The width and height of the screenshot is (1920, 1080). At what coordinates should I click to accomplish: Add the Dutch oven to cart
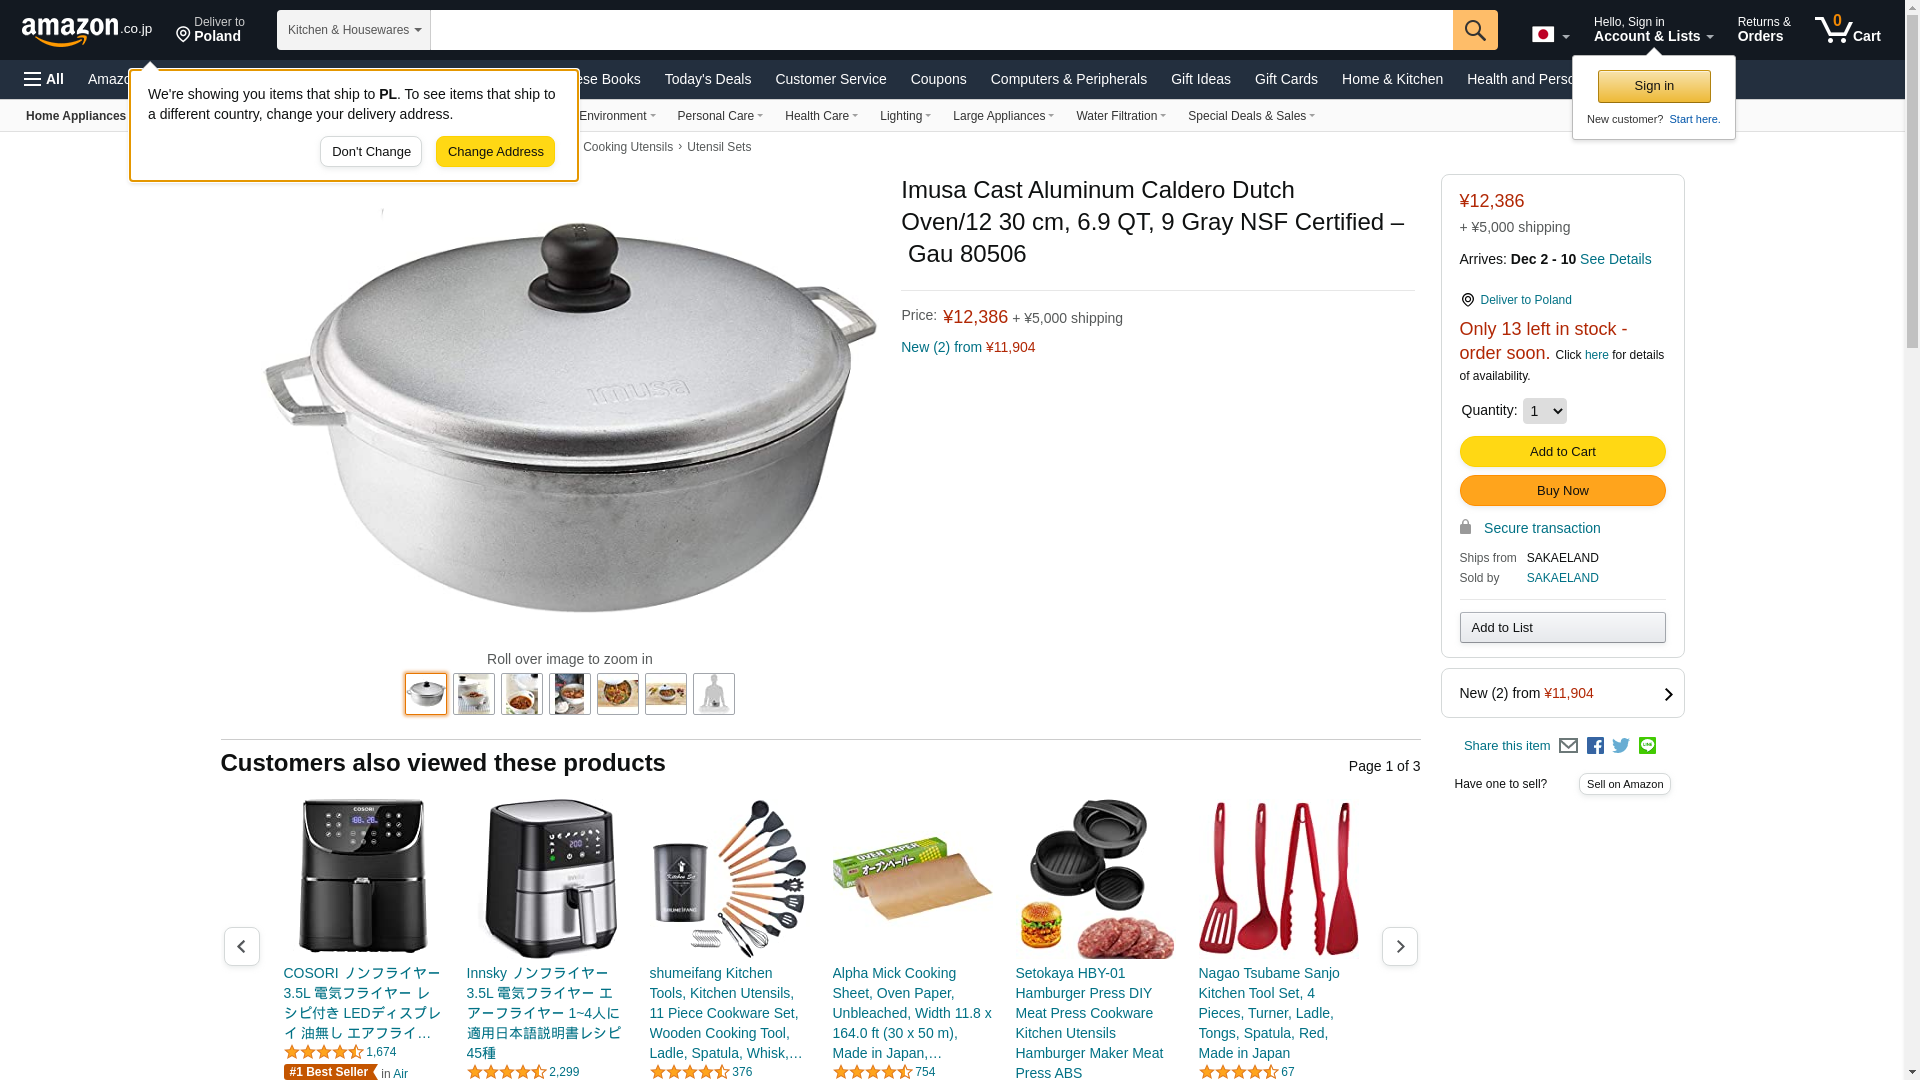pos(1562,452)
